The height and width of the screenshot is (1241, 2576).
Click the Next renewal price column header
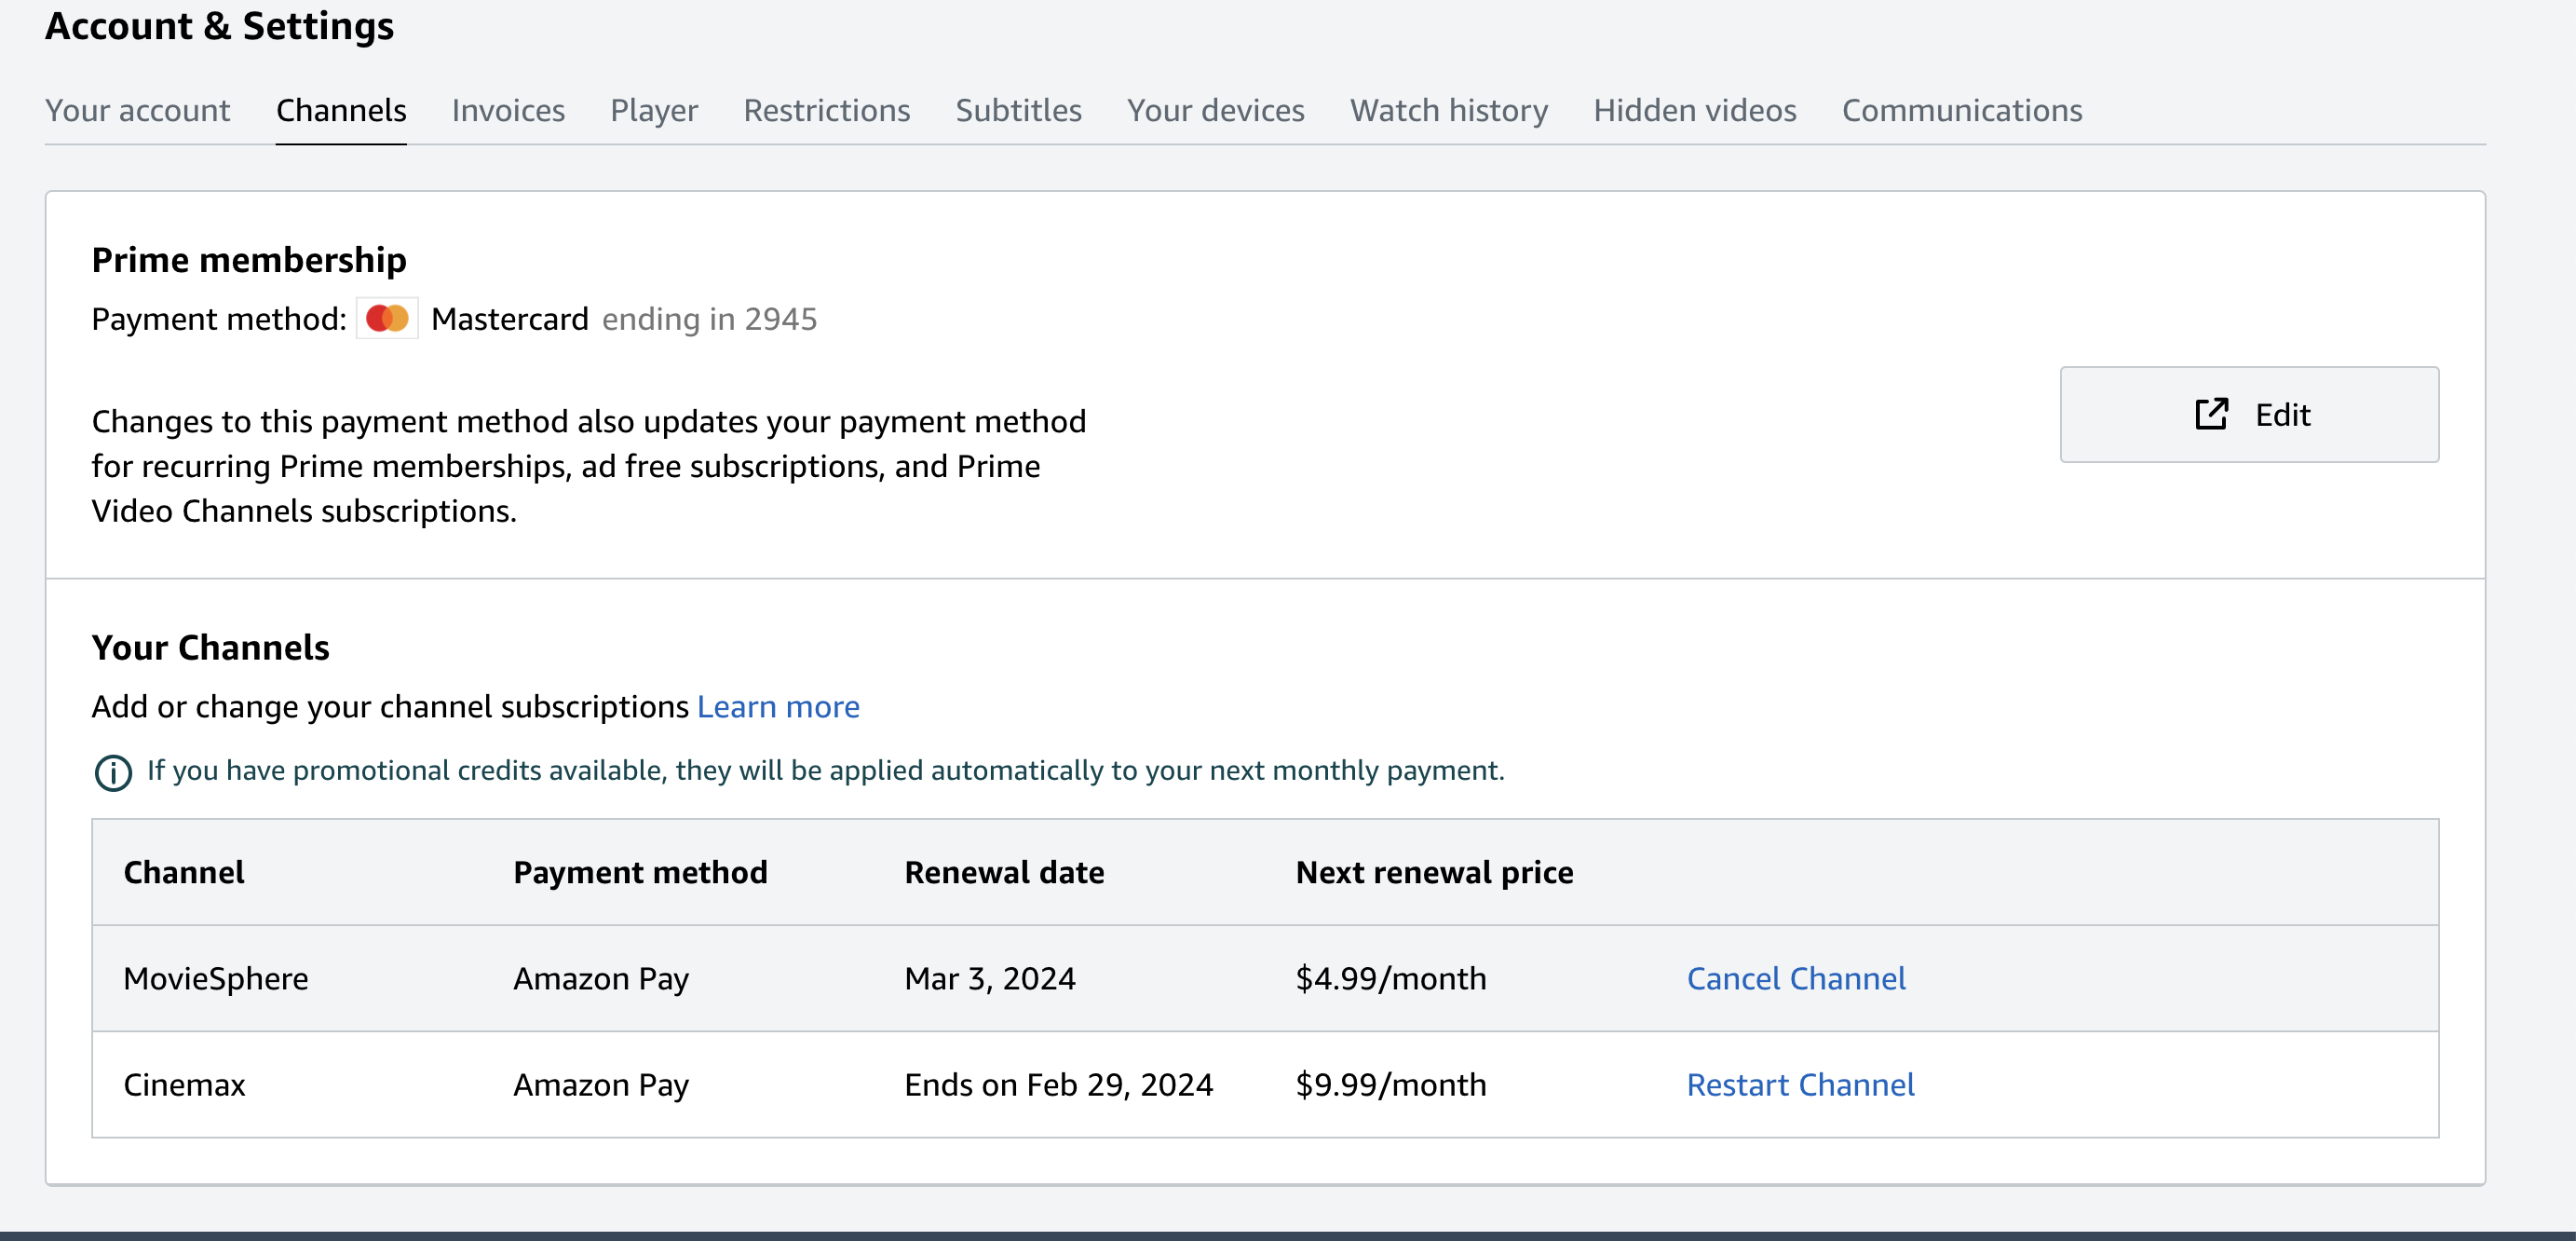pos(1434,872)
